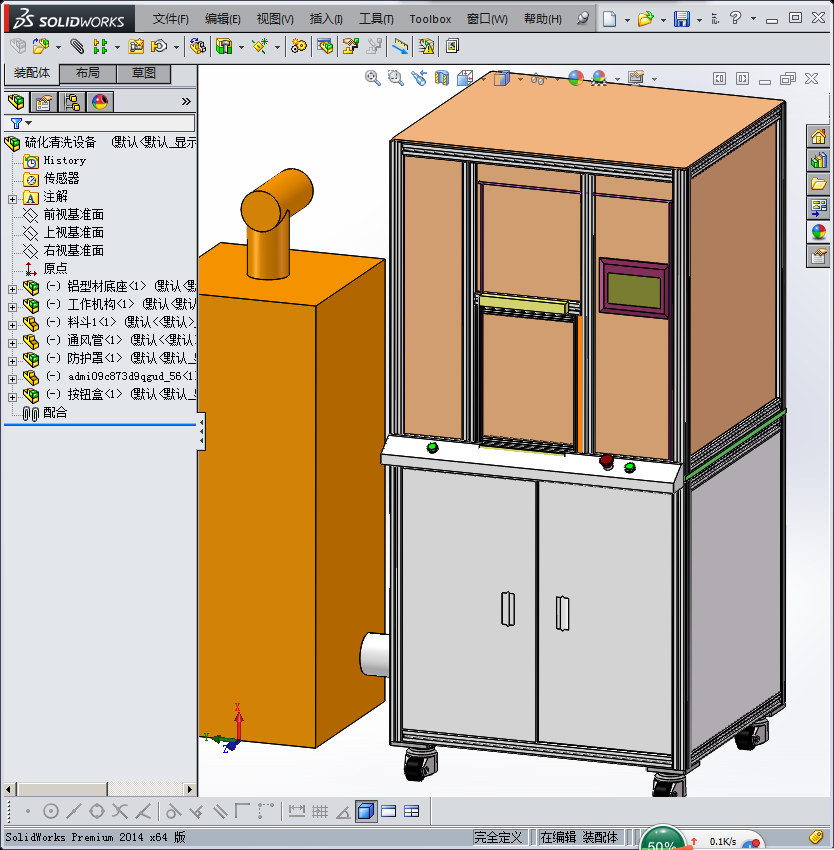834x850 pixels.
Task: Toggle shaded with edges display button
Action: click(366, 811)
